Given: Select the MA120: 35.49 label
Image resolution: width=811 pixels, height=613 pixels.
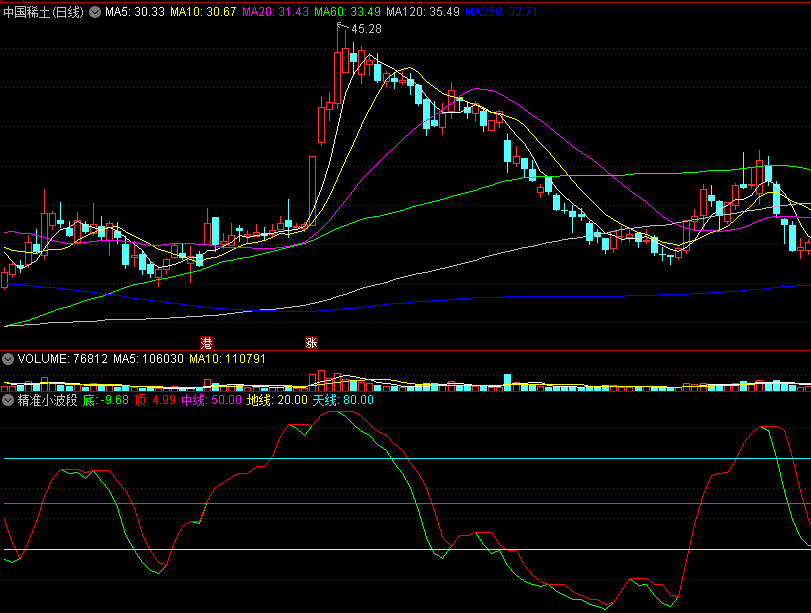Looking at the screenshot, I should pos(423,12).
